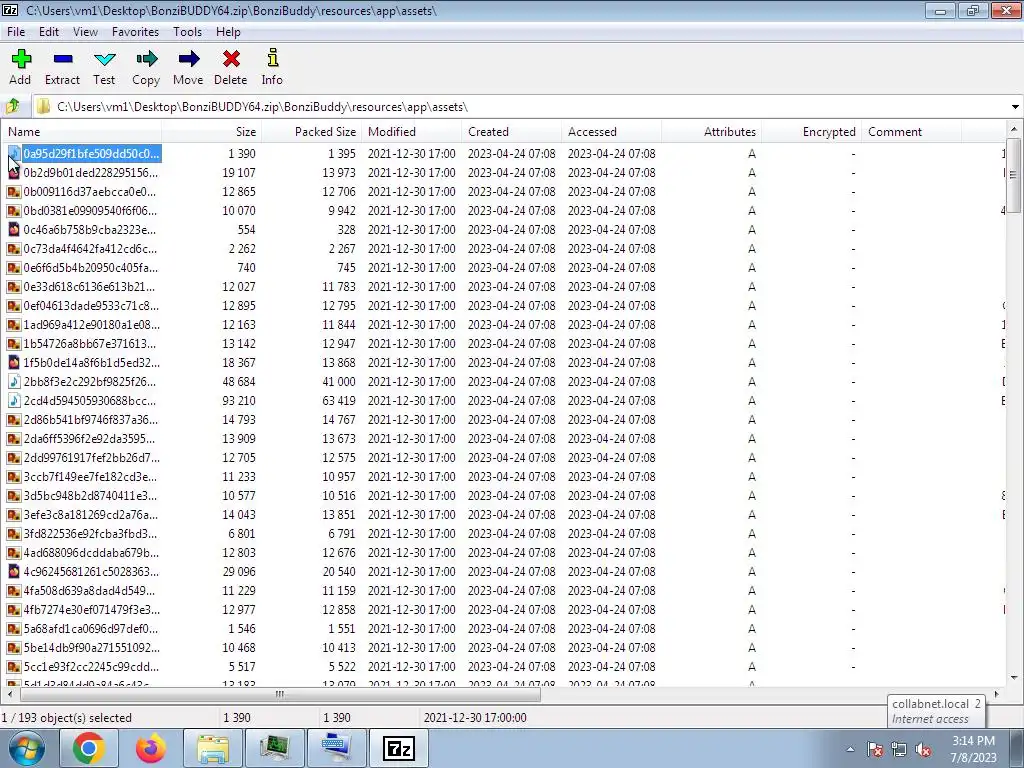Open the Edit menu
1024x768 pixels.
(49, 31)
